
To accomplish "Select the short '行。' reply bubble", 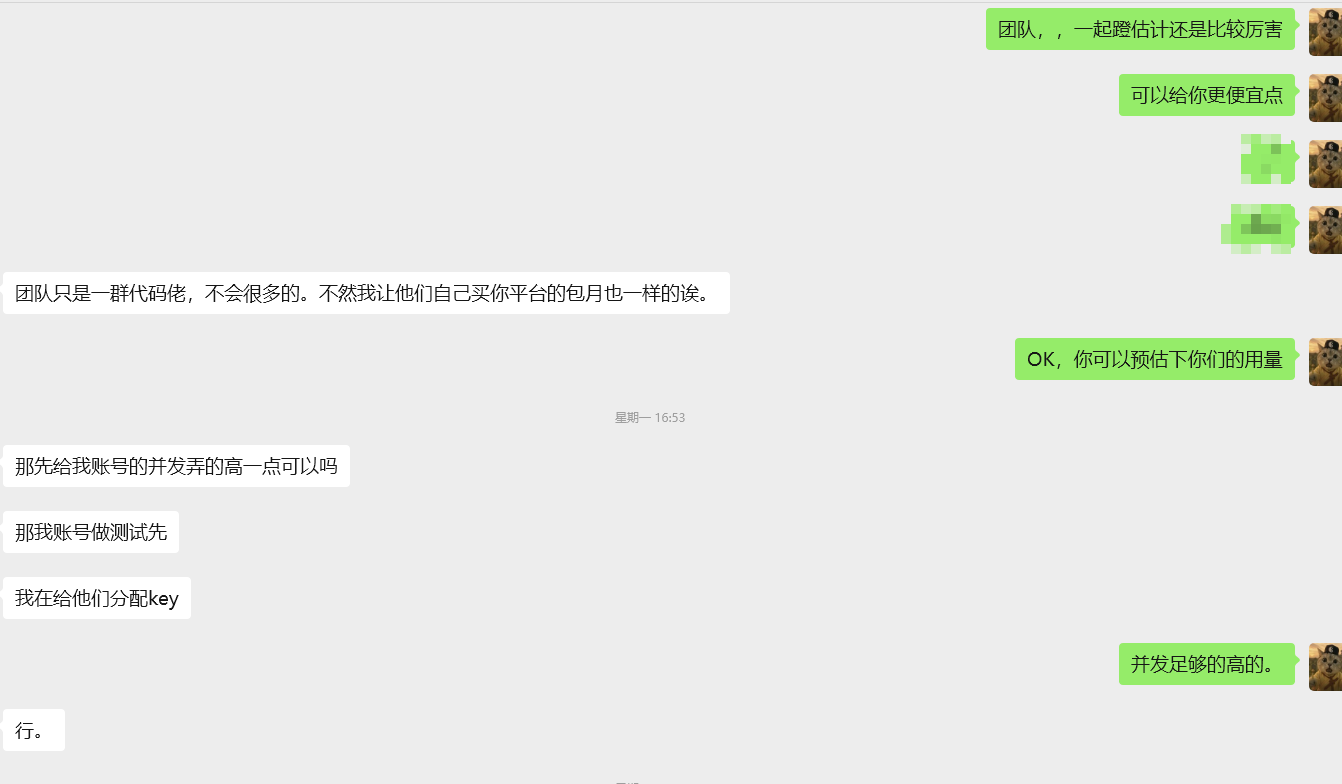I will point(34,730).
